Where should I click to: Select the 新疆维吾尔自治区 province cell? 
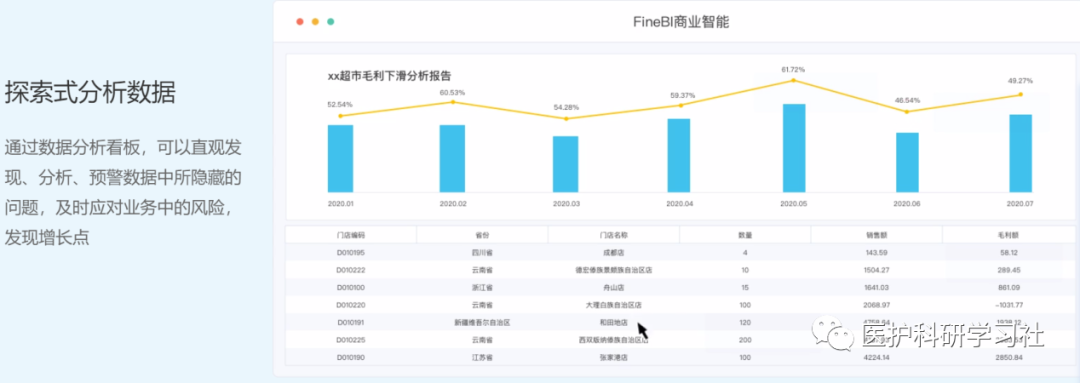[482, 322]
